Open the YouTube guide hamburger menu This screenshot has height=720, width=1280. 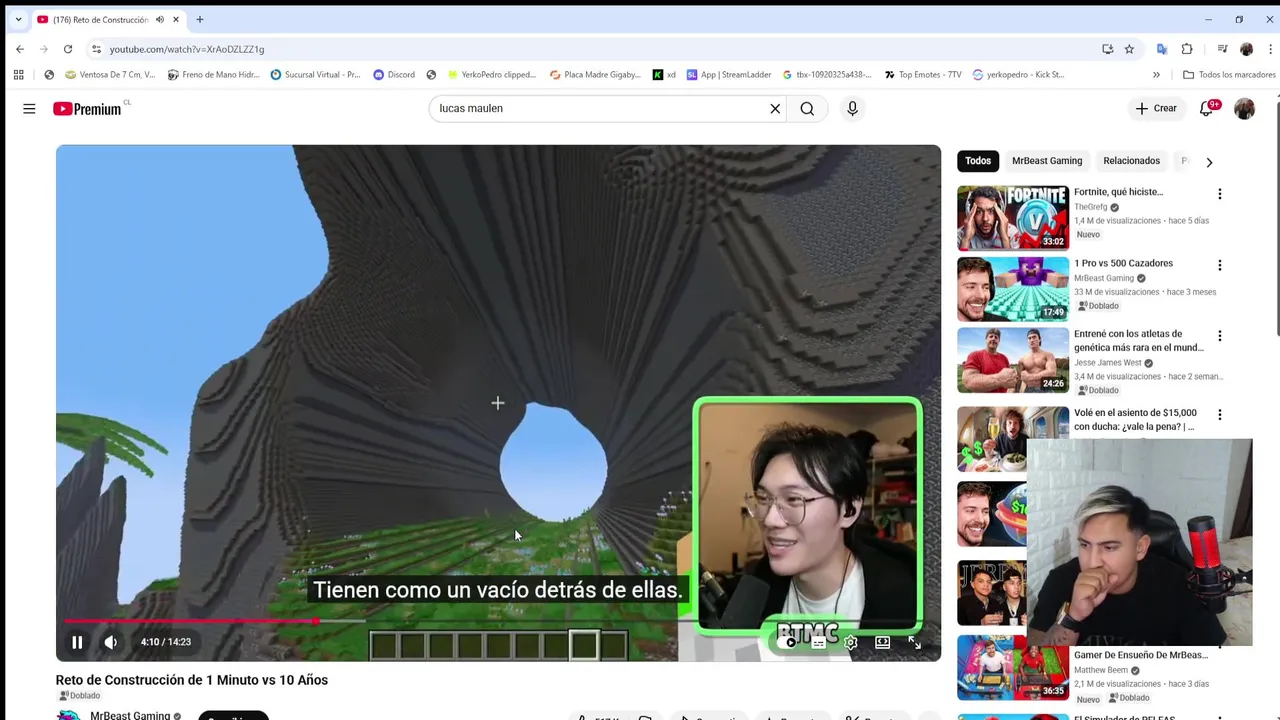coord(29,108)
